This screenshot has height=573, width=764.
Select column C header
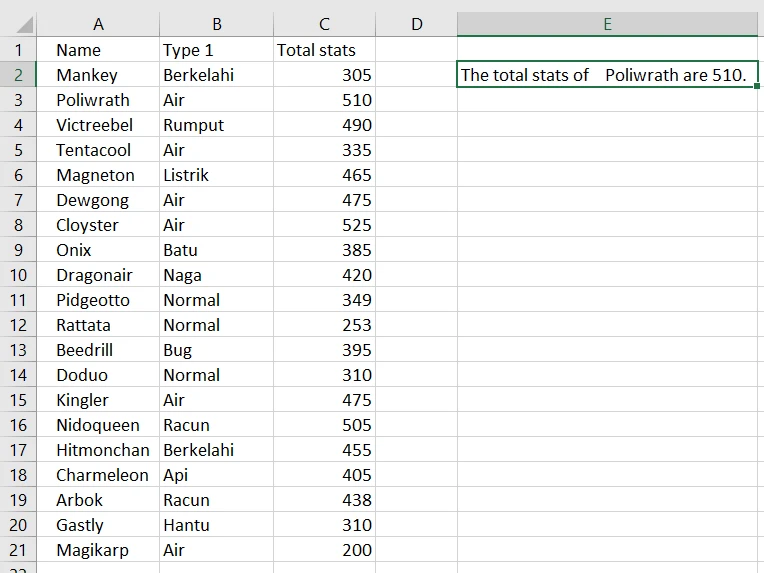coord(325,24)
